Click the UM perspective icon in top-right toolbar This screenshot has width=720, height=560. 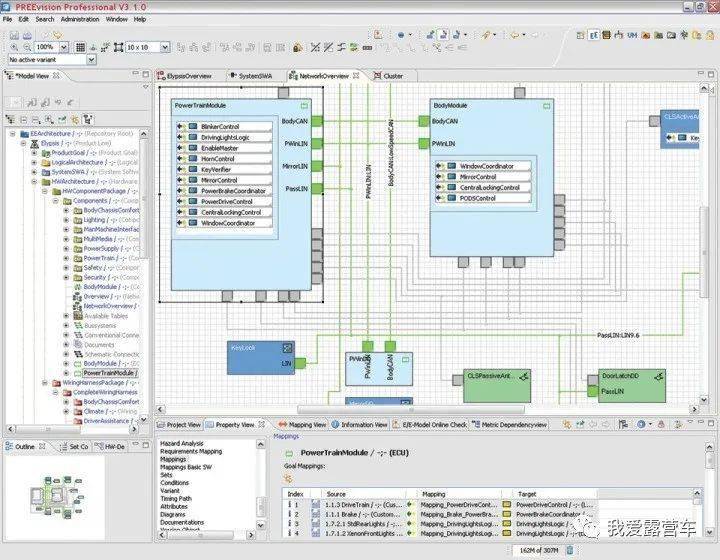pos(632,35)
